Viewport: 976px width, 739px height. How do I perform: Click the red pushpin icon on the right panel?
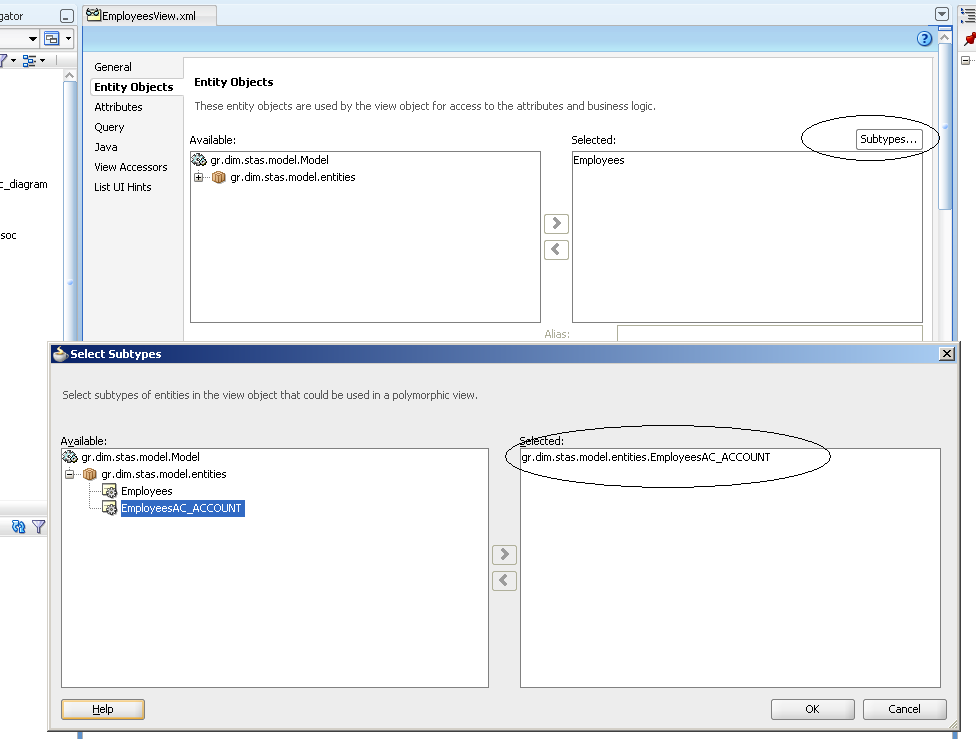(969, 39)
